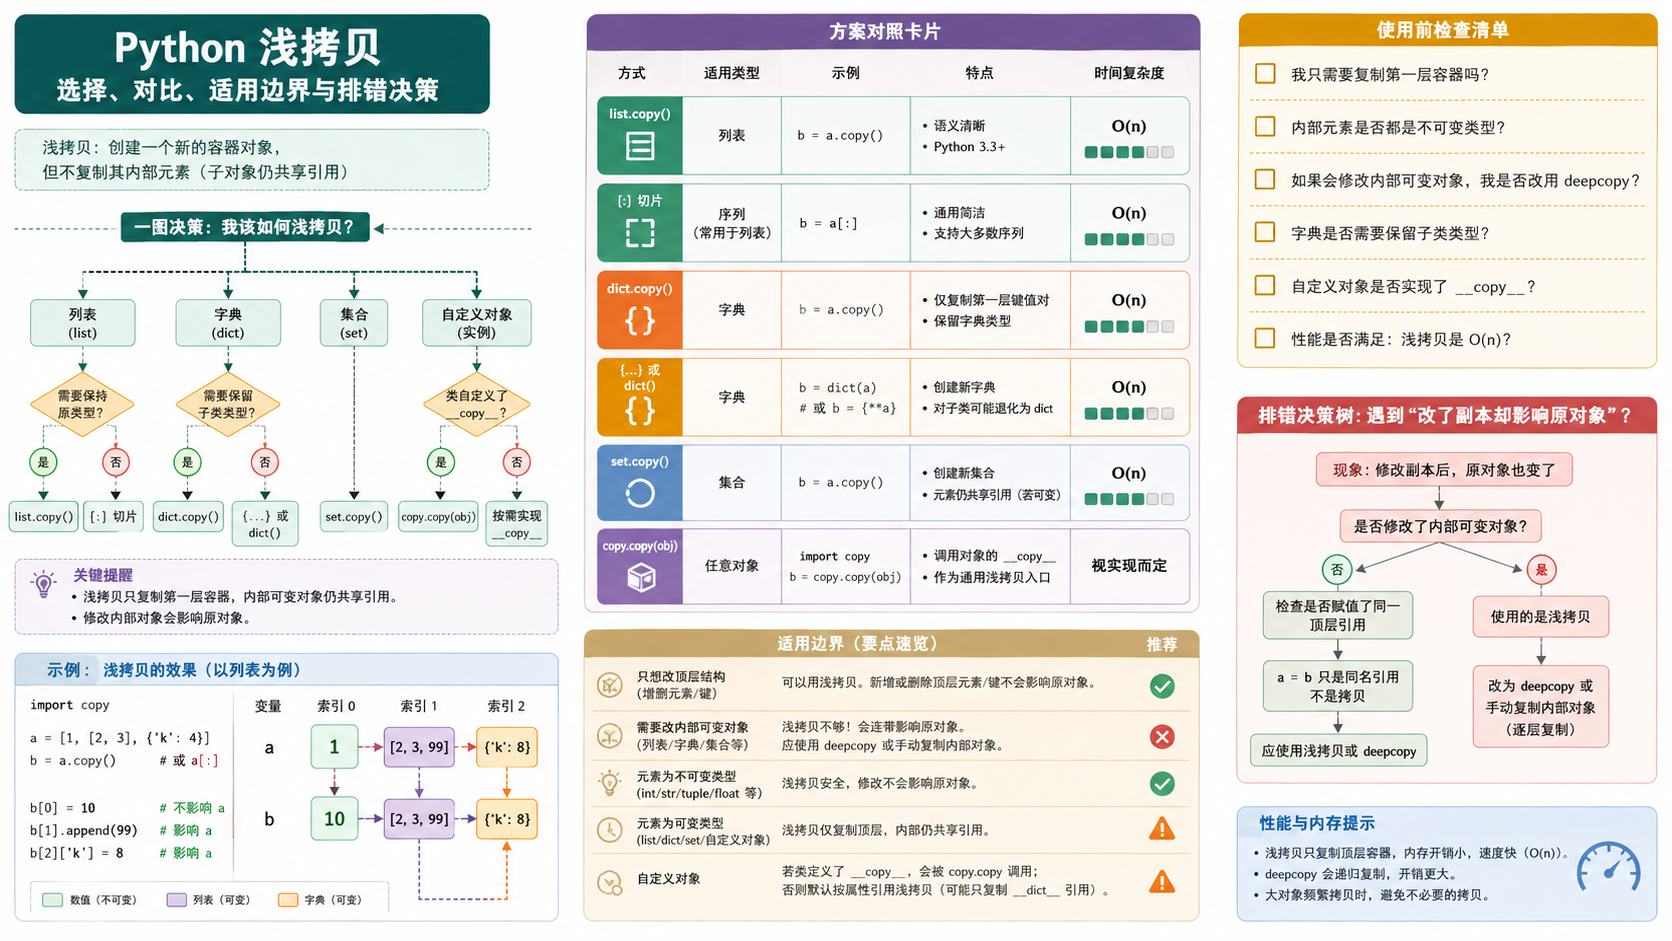Click the copy.copy(obj) cube icon card
The height and width of the screenshot is (941, 1672).
pos(640,566)
